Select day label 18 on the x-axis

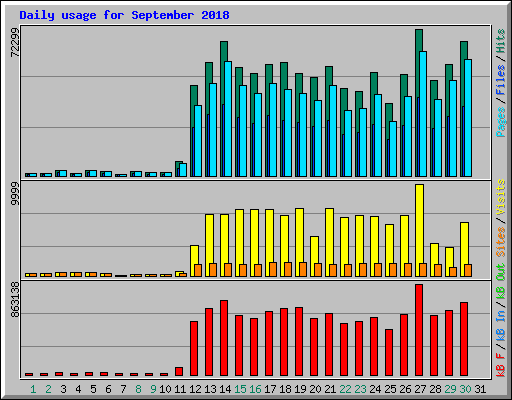[285, 389]
